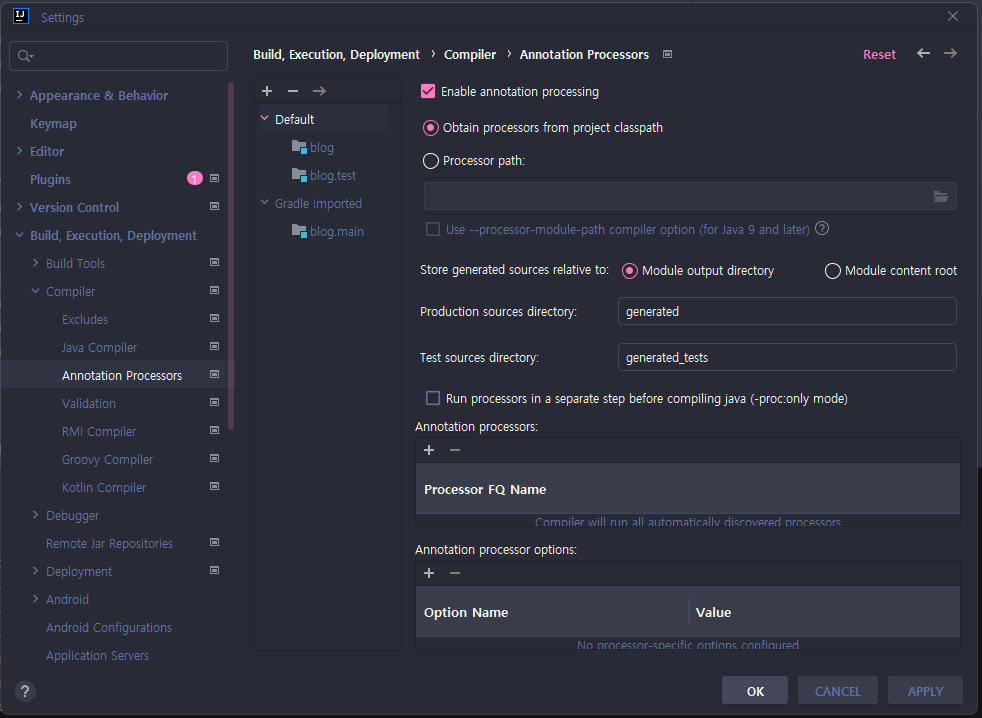Choose Module output directory radio button

point(629,271)
